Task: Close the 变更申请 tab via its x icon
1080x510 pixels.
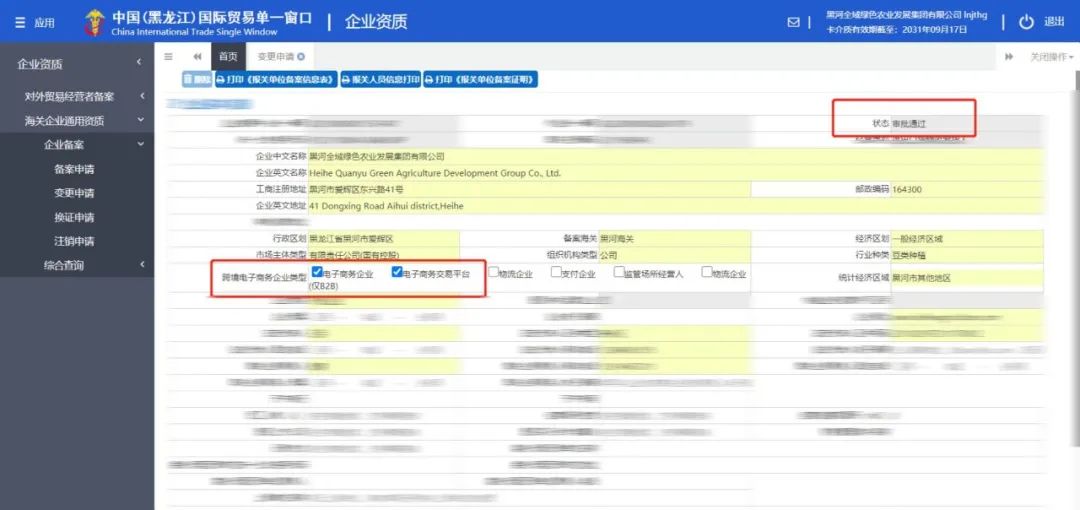Action: (300, 57)
